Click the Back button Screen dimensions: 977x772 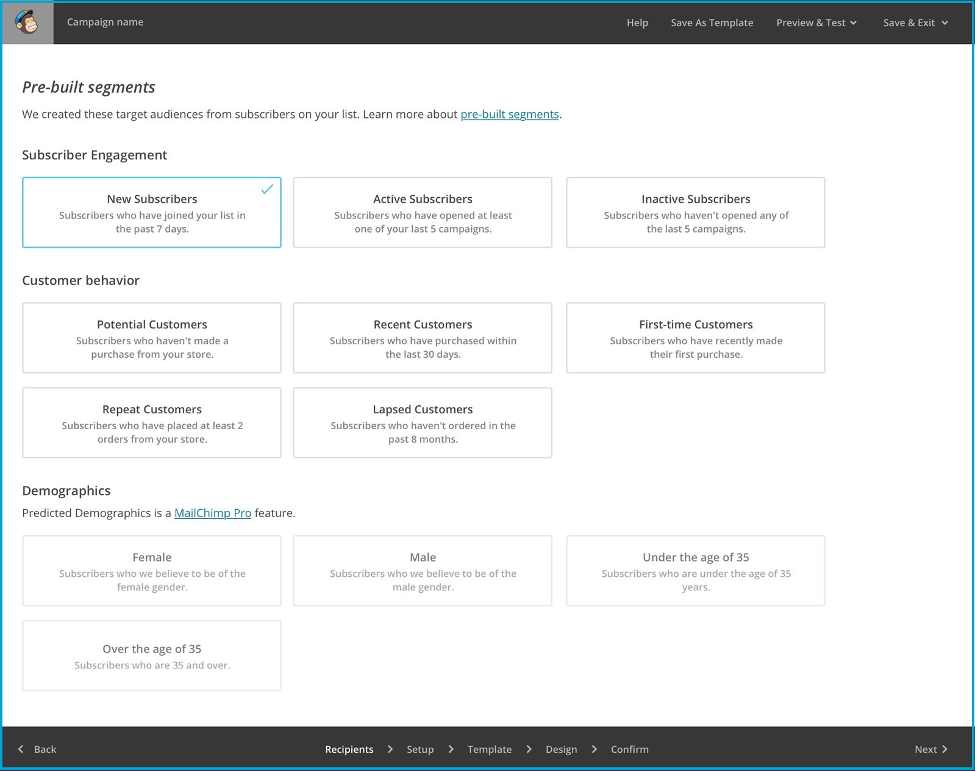pos(37,749)
